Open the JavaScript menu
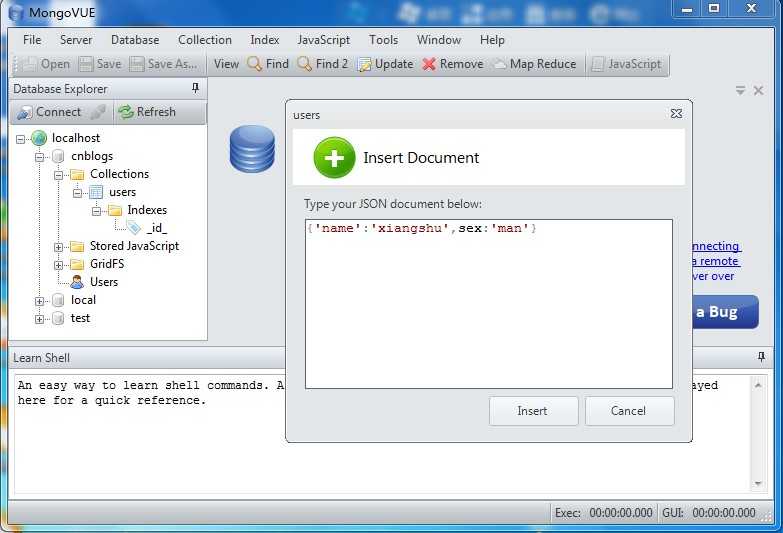Image resolution: width=783 pixels, height=533 pixels. [324, 40]
